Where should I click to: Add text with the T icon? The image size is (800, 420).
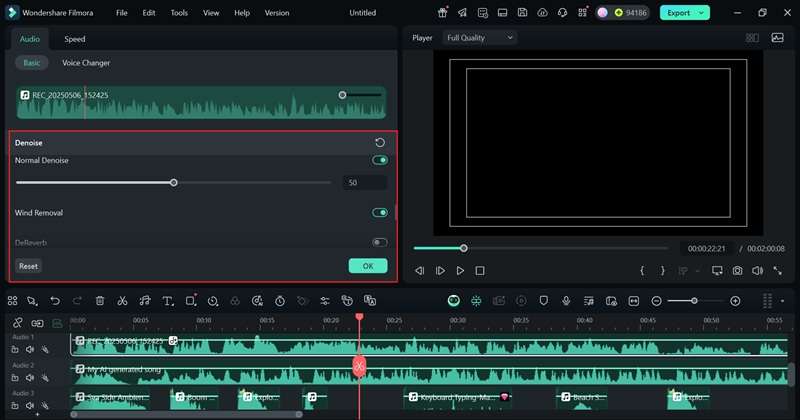coord(168,301)
